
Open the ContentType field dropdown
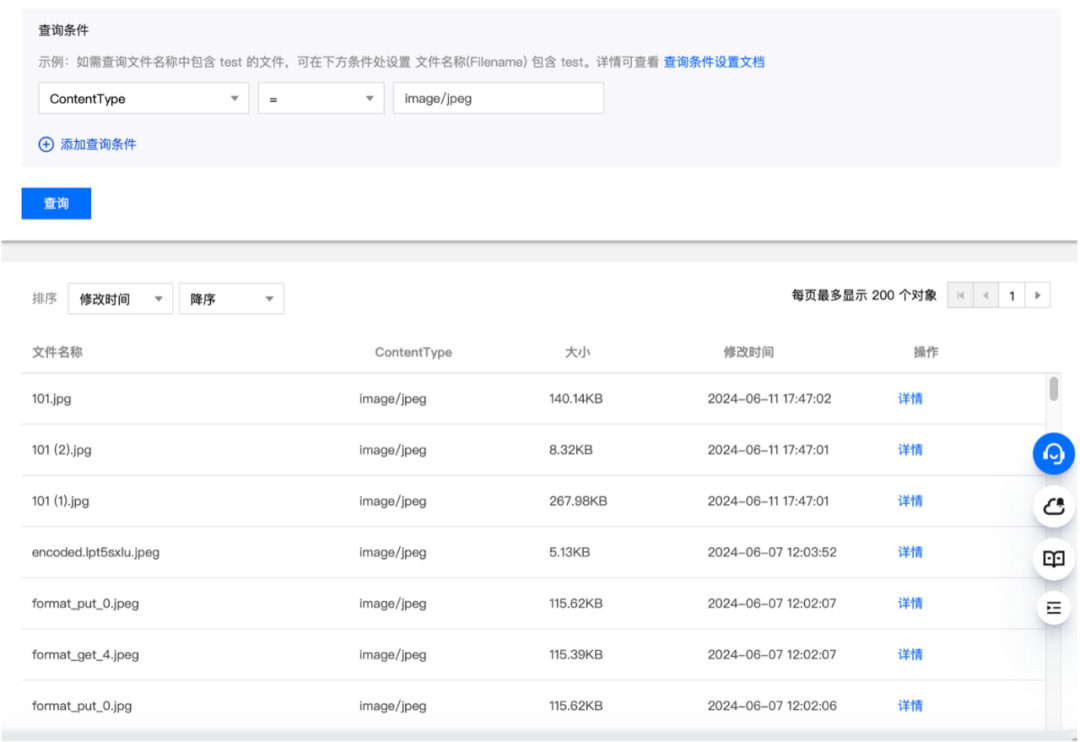142,98
